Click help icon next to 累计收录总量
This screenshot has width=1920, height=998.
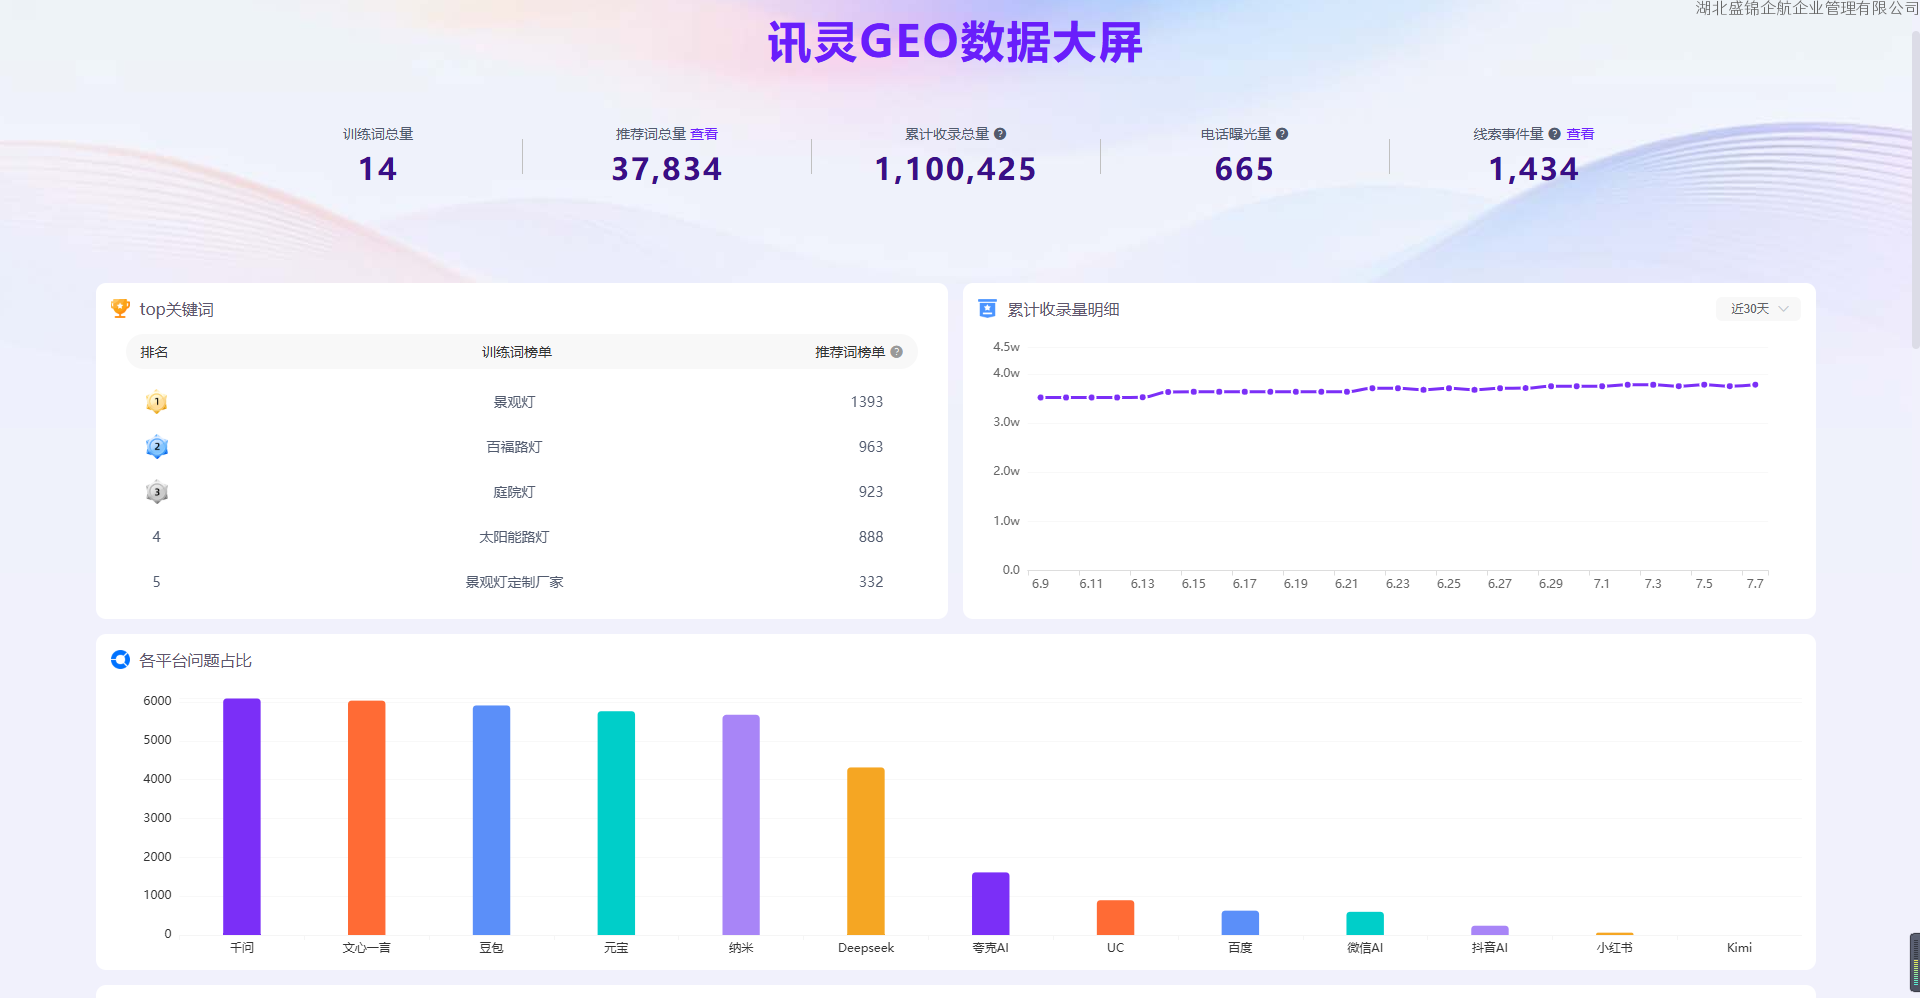1000,134
